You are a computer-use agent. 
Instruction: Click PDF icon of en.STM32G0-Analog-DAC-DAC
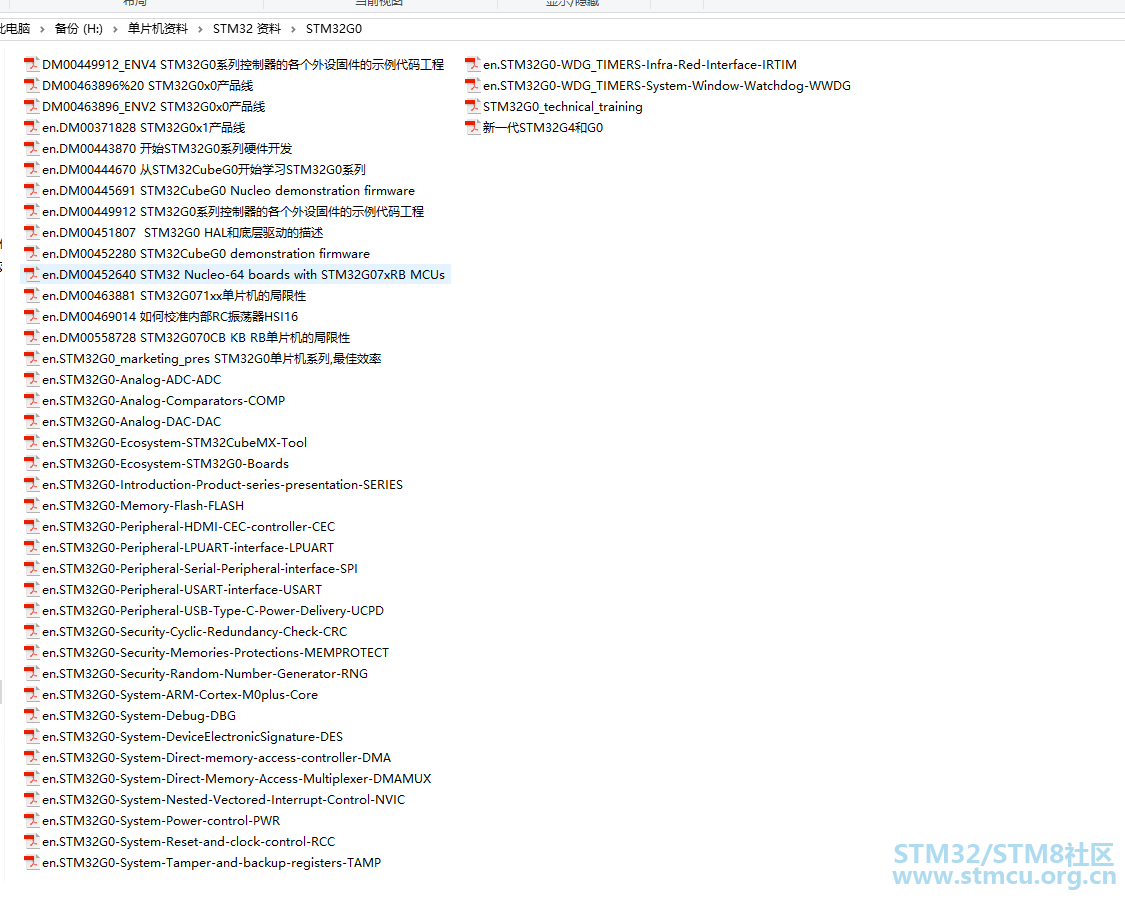click(x=31, y=421)
